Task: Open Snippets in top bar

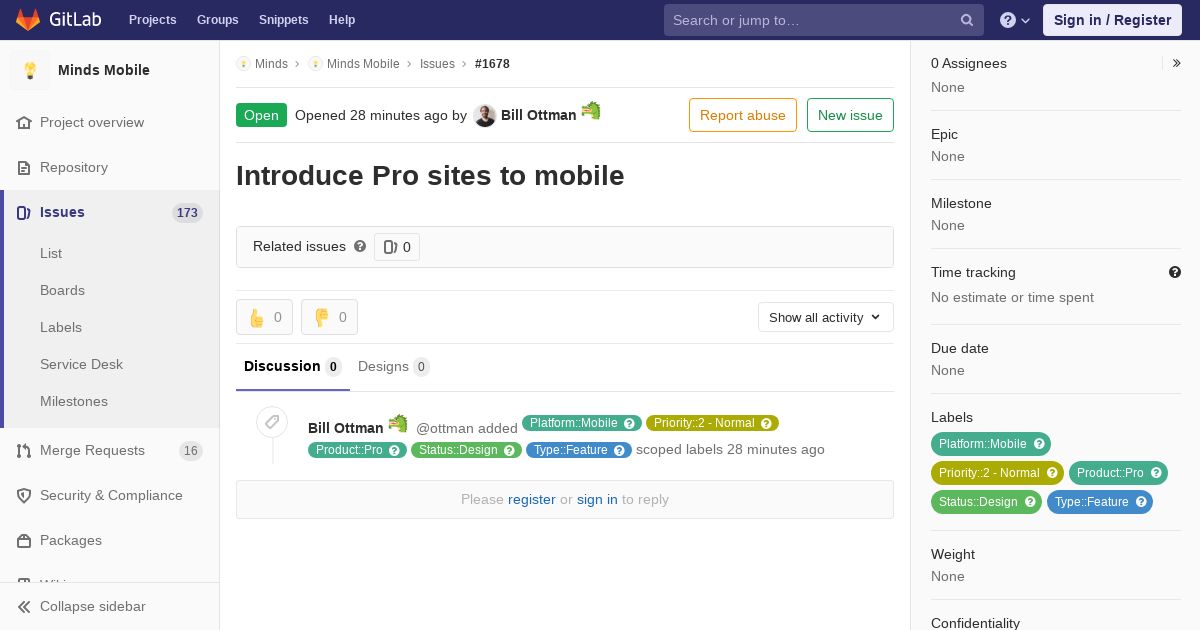Action: click(284, 20)
